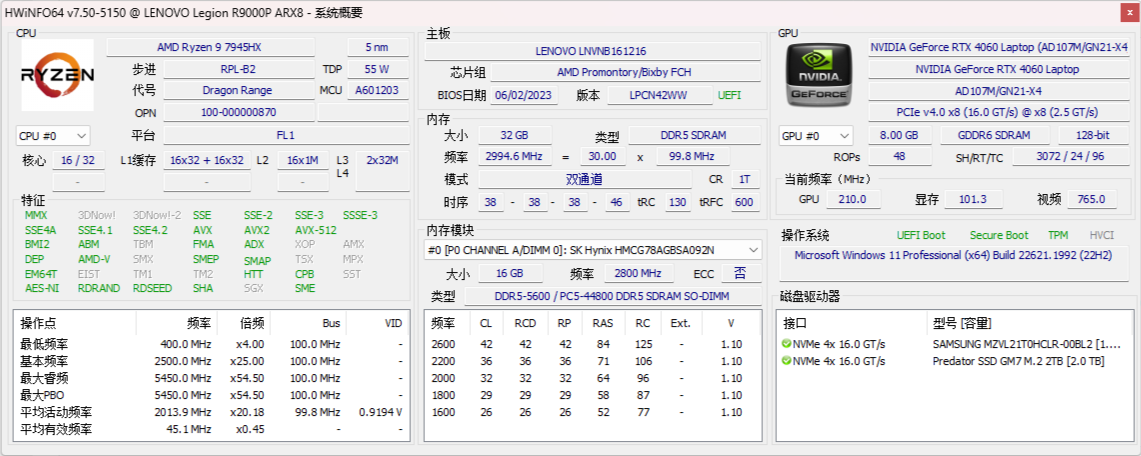Click the AMD-V feature flag
1141x456 pixels.
[x=95, y=259]
